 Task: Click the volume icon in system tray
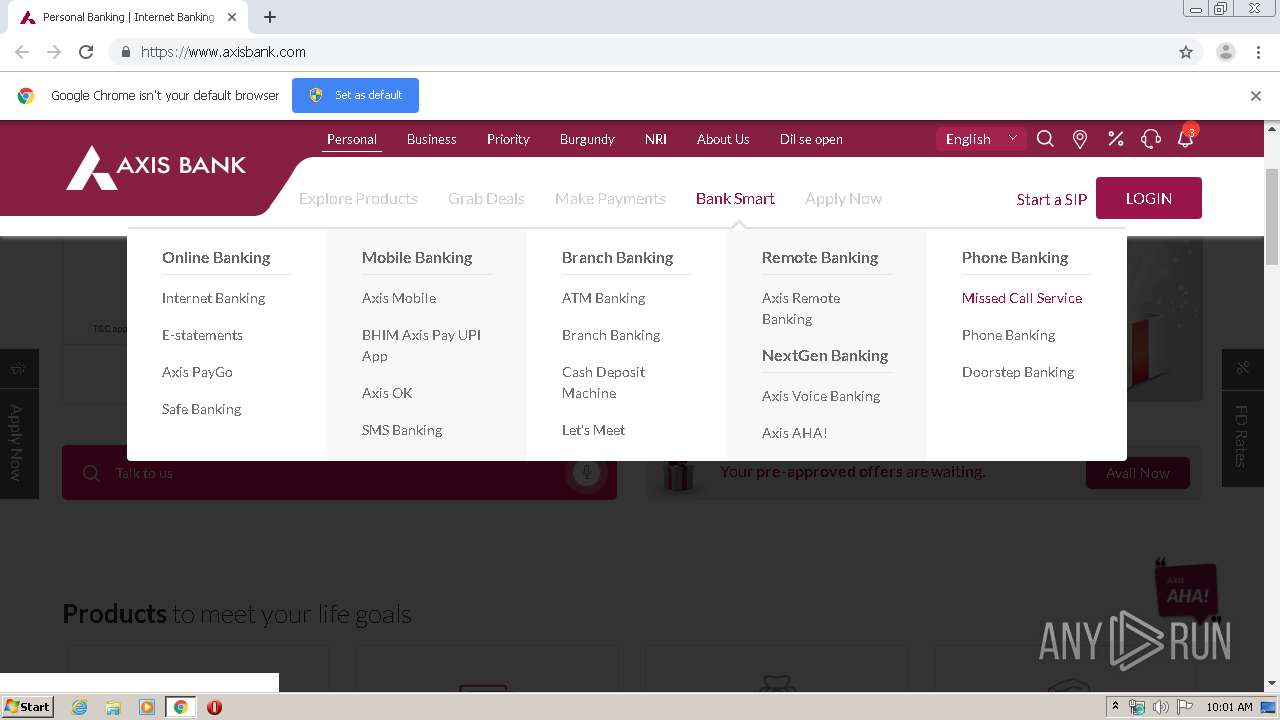tap(1161, 707)
